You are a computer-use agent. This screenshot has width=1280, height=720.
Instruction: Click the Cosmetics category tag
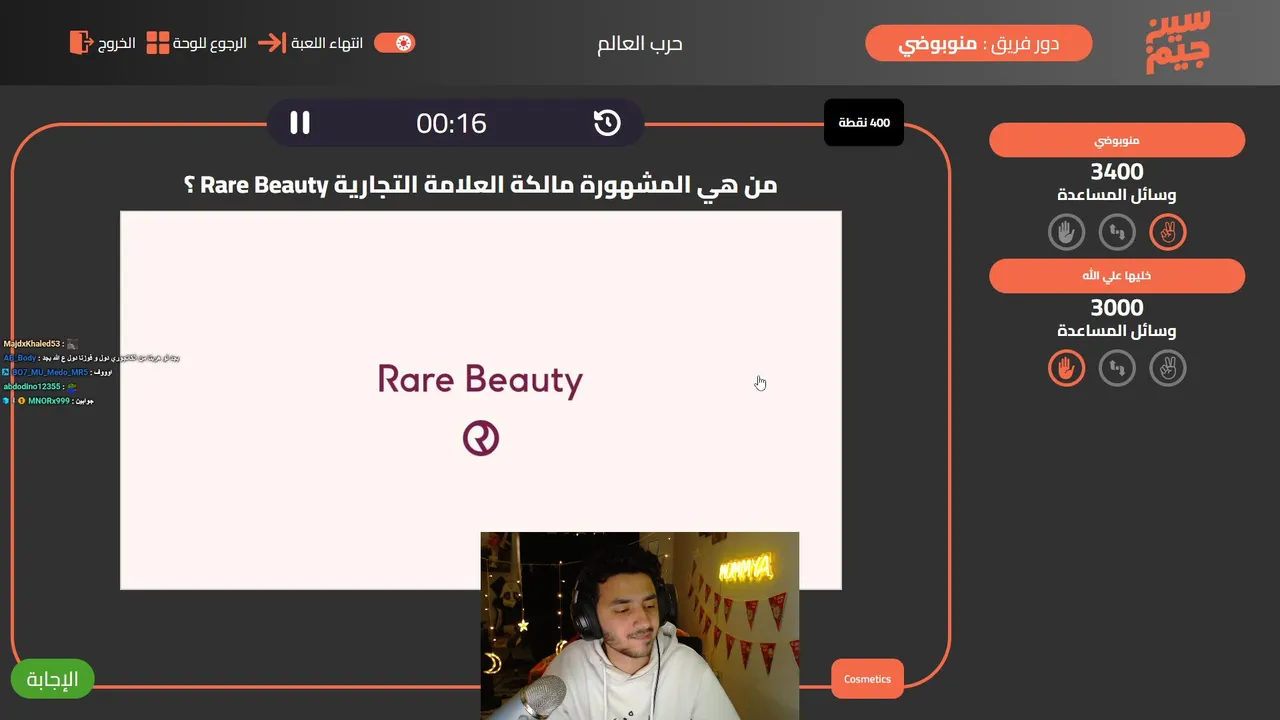click(x=867, y=679)
